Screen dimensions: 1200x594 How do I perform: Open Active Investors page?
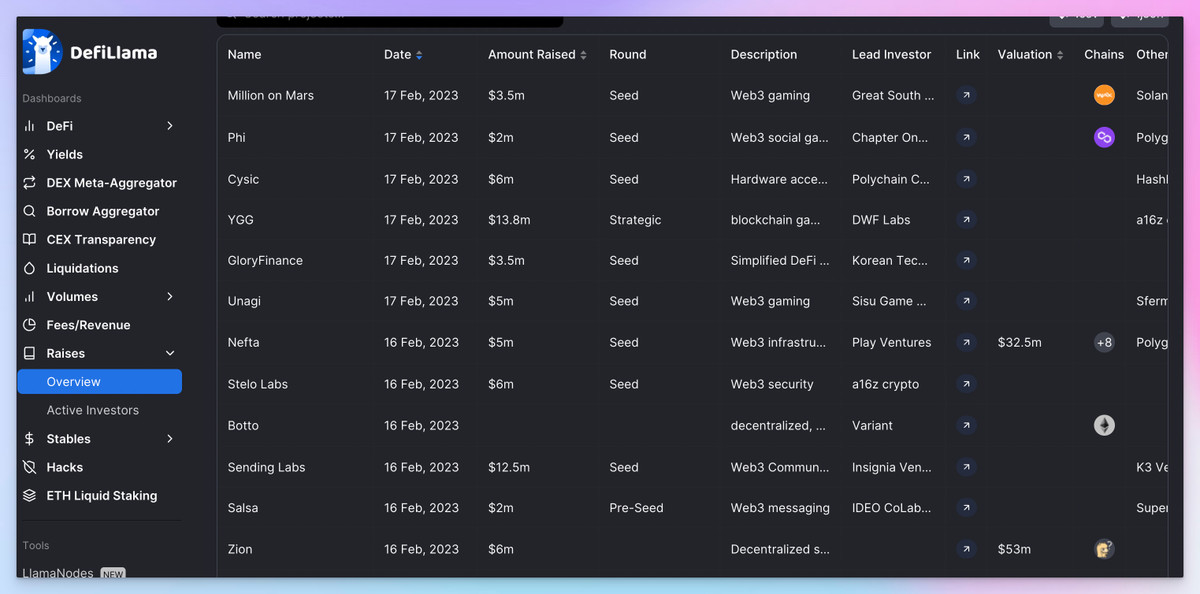(93, 411)
